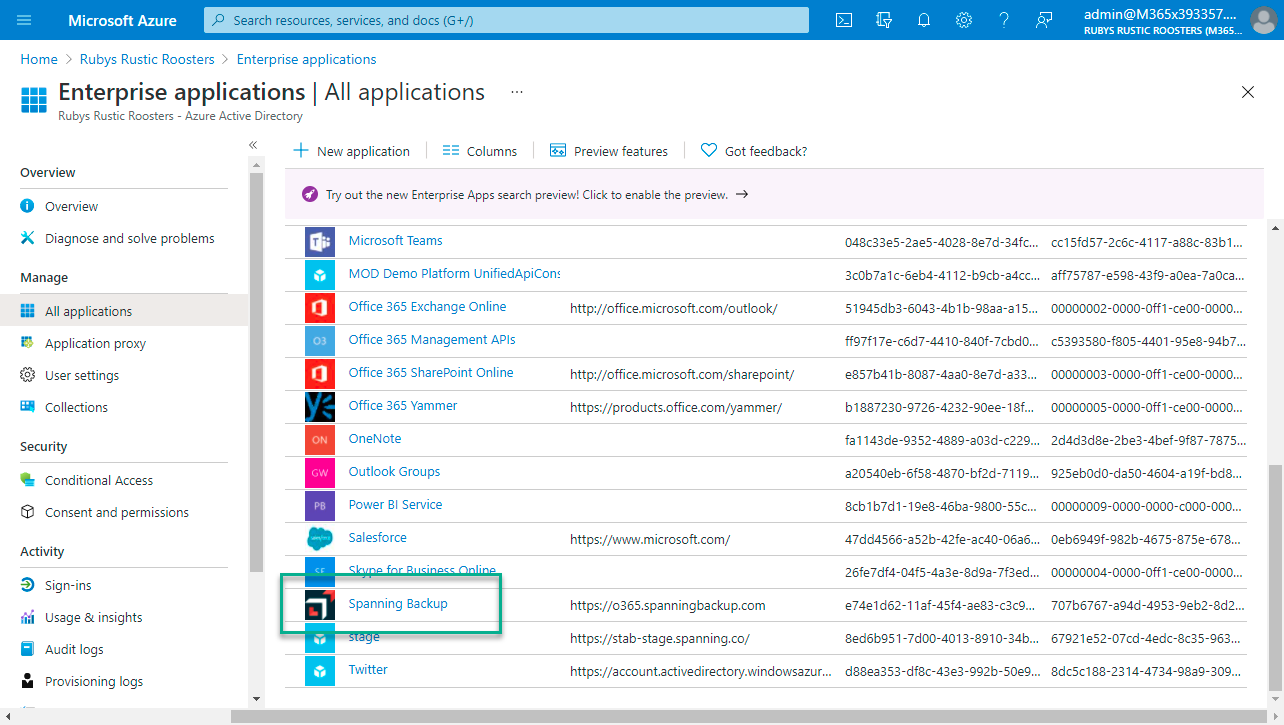Open the Office 365 SharePoint Online link
Viewport: 1284px width, 725px height.
tap(431, 372)
